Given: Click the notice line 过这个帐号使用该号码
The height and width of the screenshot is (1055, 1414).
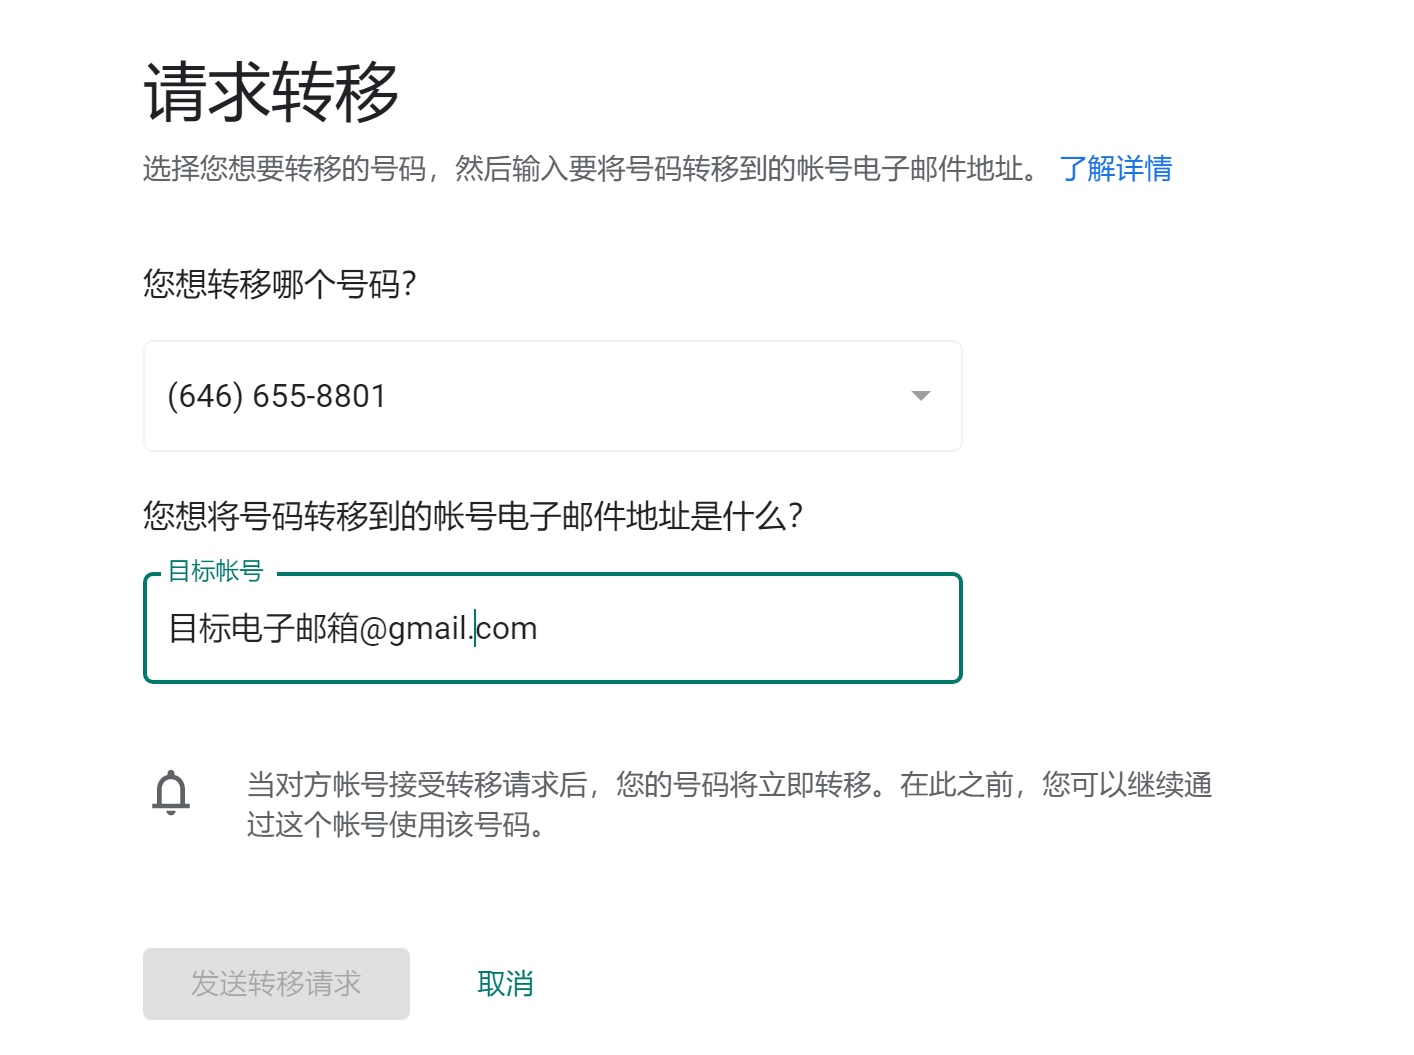Looking at the screenshot, I should [x=395, y=825].
